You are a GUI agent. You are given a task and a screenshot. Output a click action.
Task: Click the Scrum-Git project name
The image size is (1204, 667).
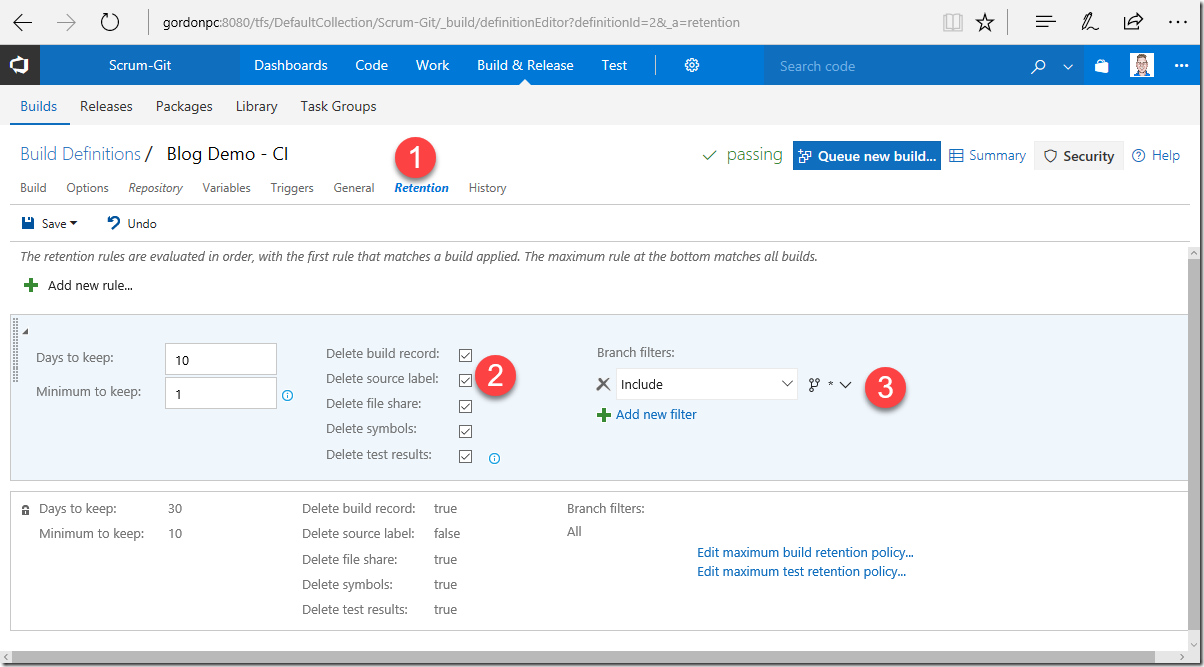pos(140,65)
